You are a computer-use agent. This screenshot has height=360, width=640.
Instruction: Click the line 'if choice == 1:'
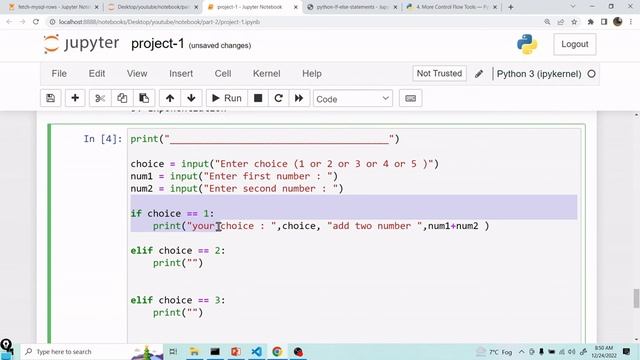pyautogui.click(x=172, y=213)
